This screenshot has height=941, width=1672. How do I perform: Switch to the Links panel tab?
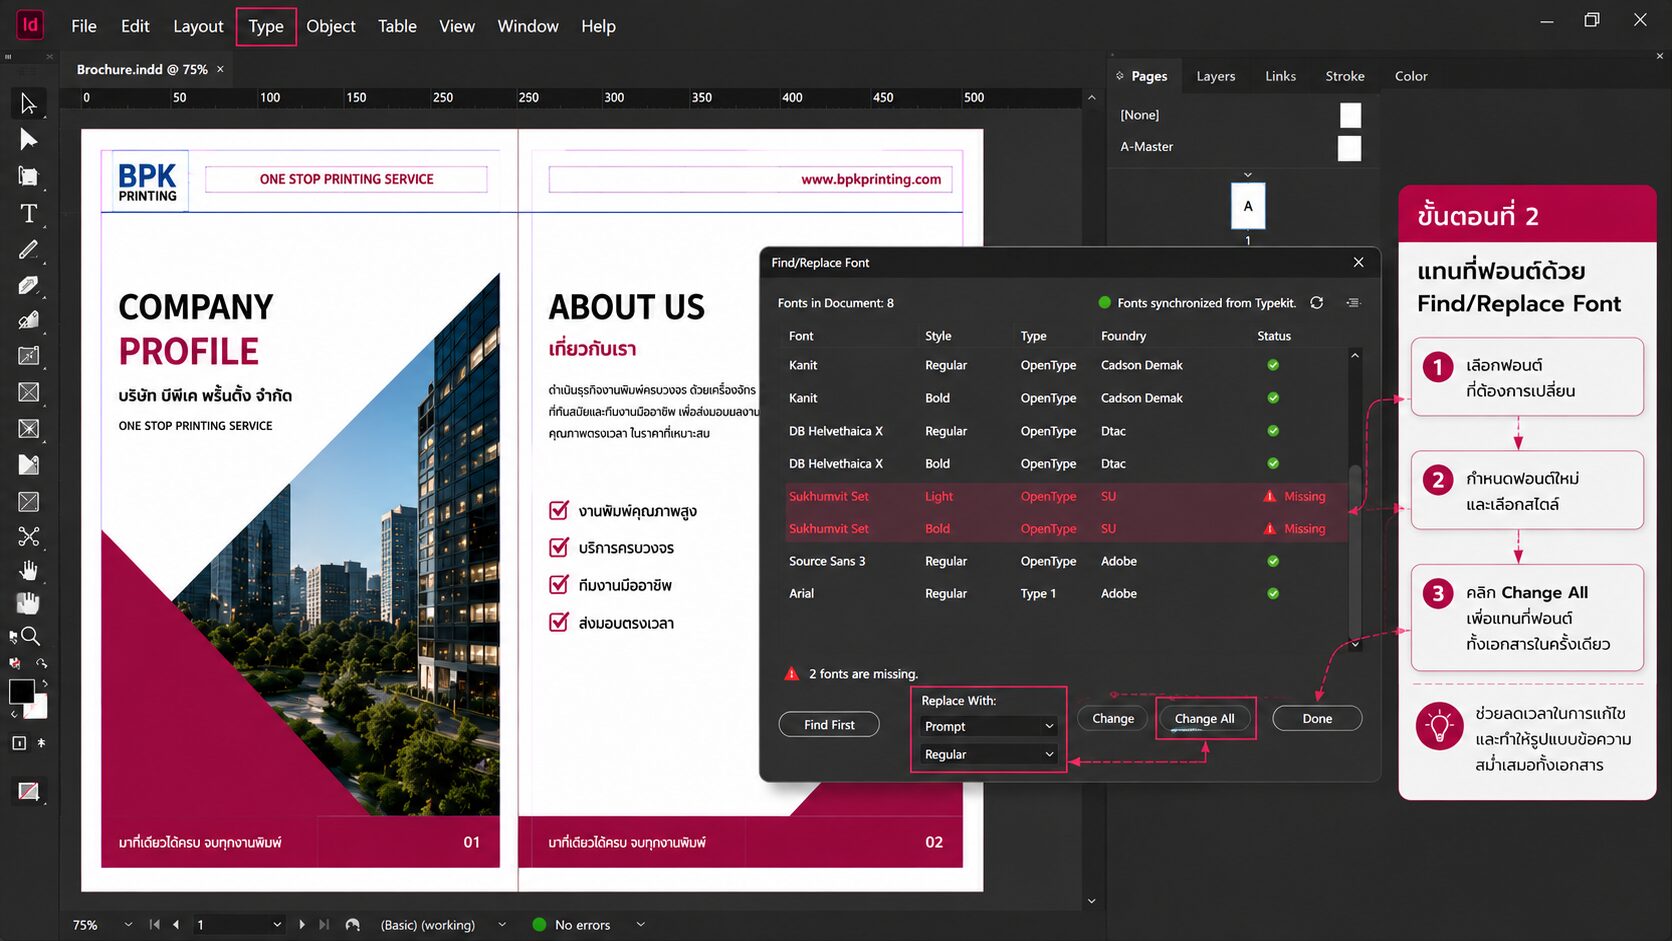1280,76
